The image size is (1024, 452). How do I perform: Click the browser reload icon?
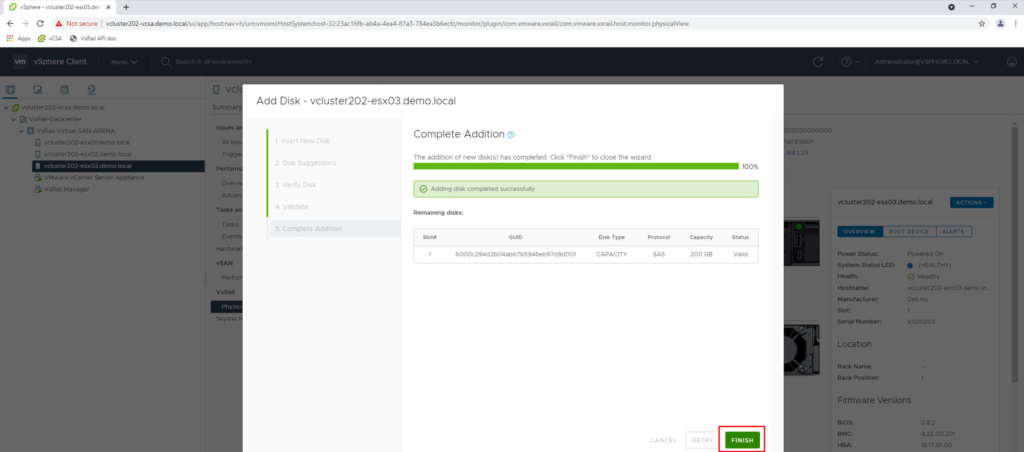(40, 23)
